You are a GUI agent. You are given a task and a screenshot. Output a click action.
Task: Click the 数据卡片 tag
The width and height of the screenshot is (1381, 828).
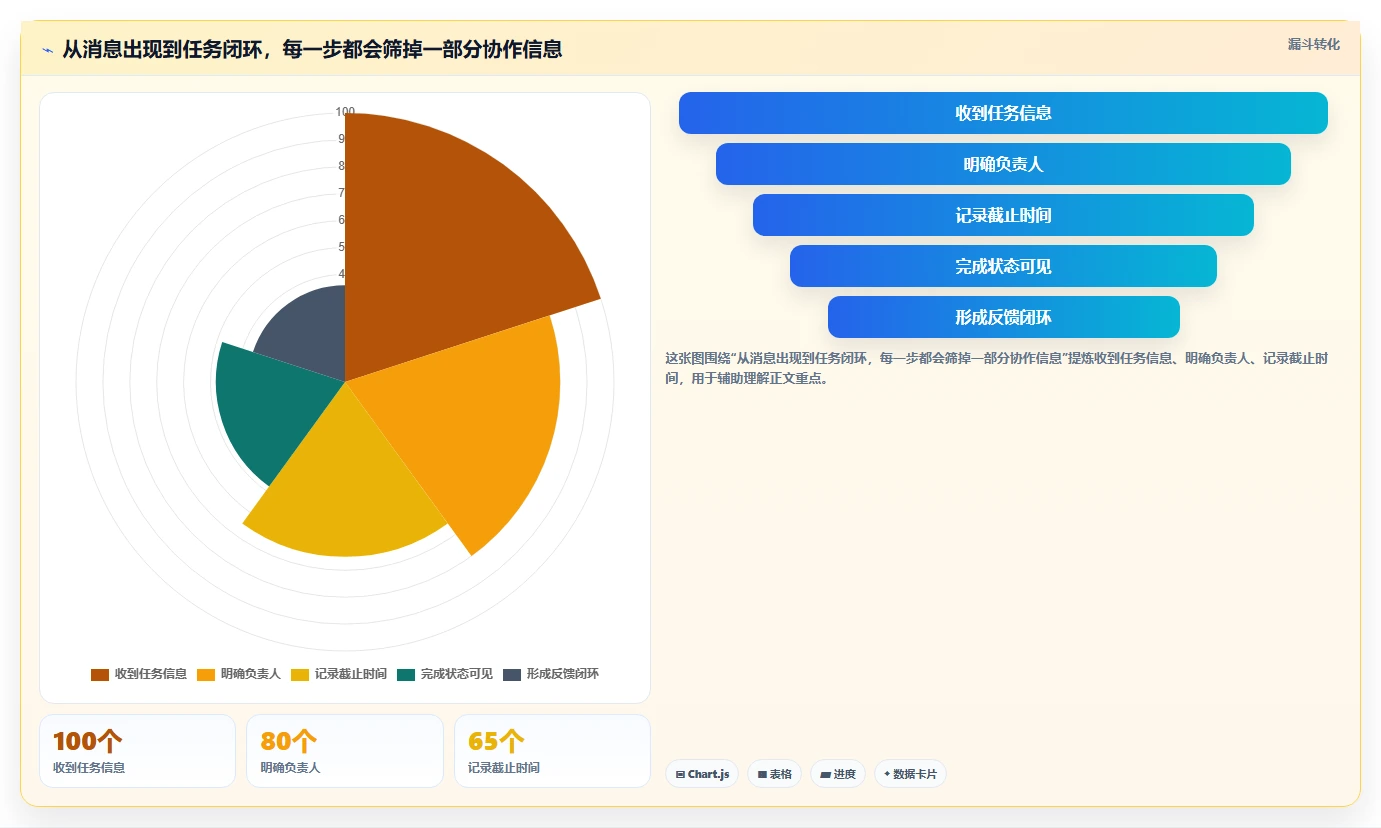pyautogui.click(x=910, y=774)
